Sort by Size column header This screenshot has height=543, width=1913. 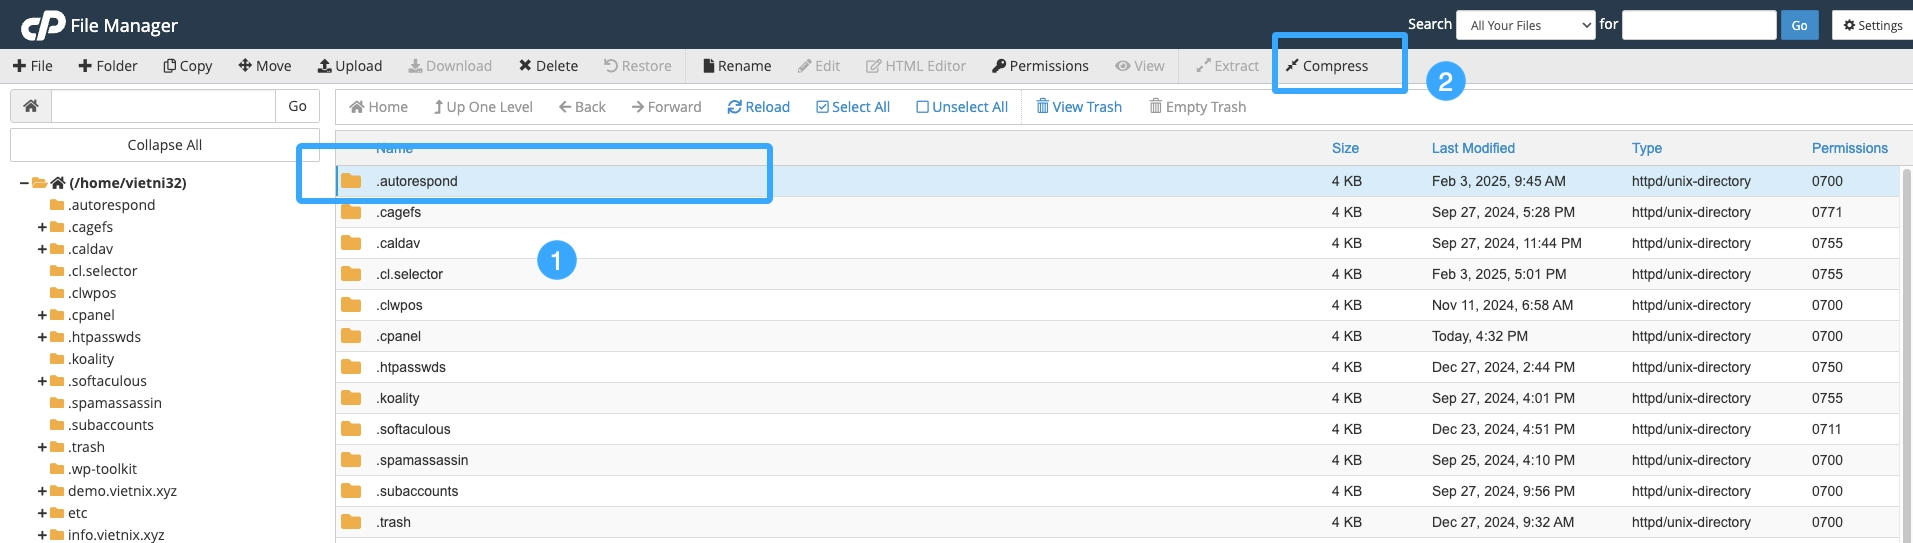[1345, 148]
